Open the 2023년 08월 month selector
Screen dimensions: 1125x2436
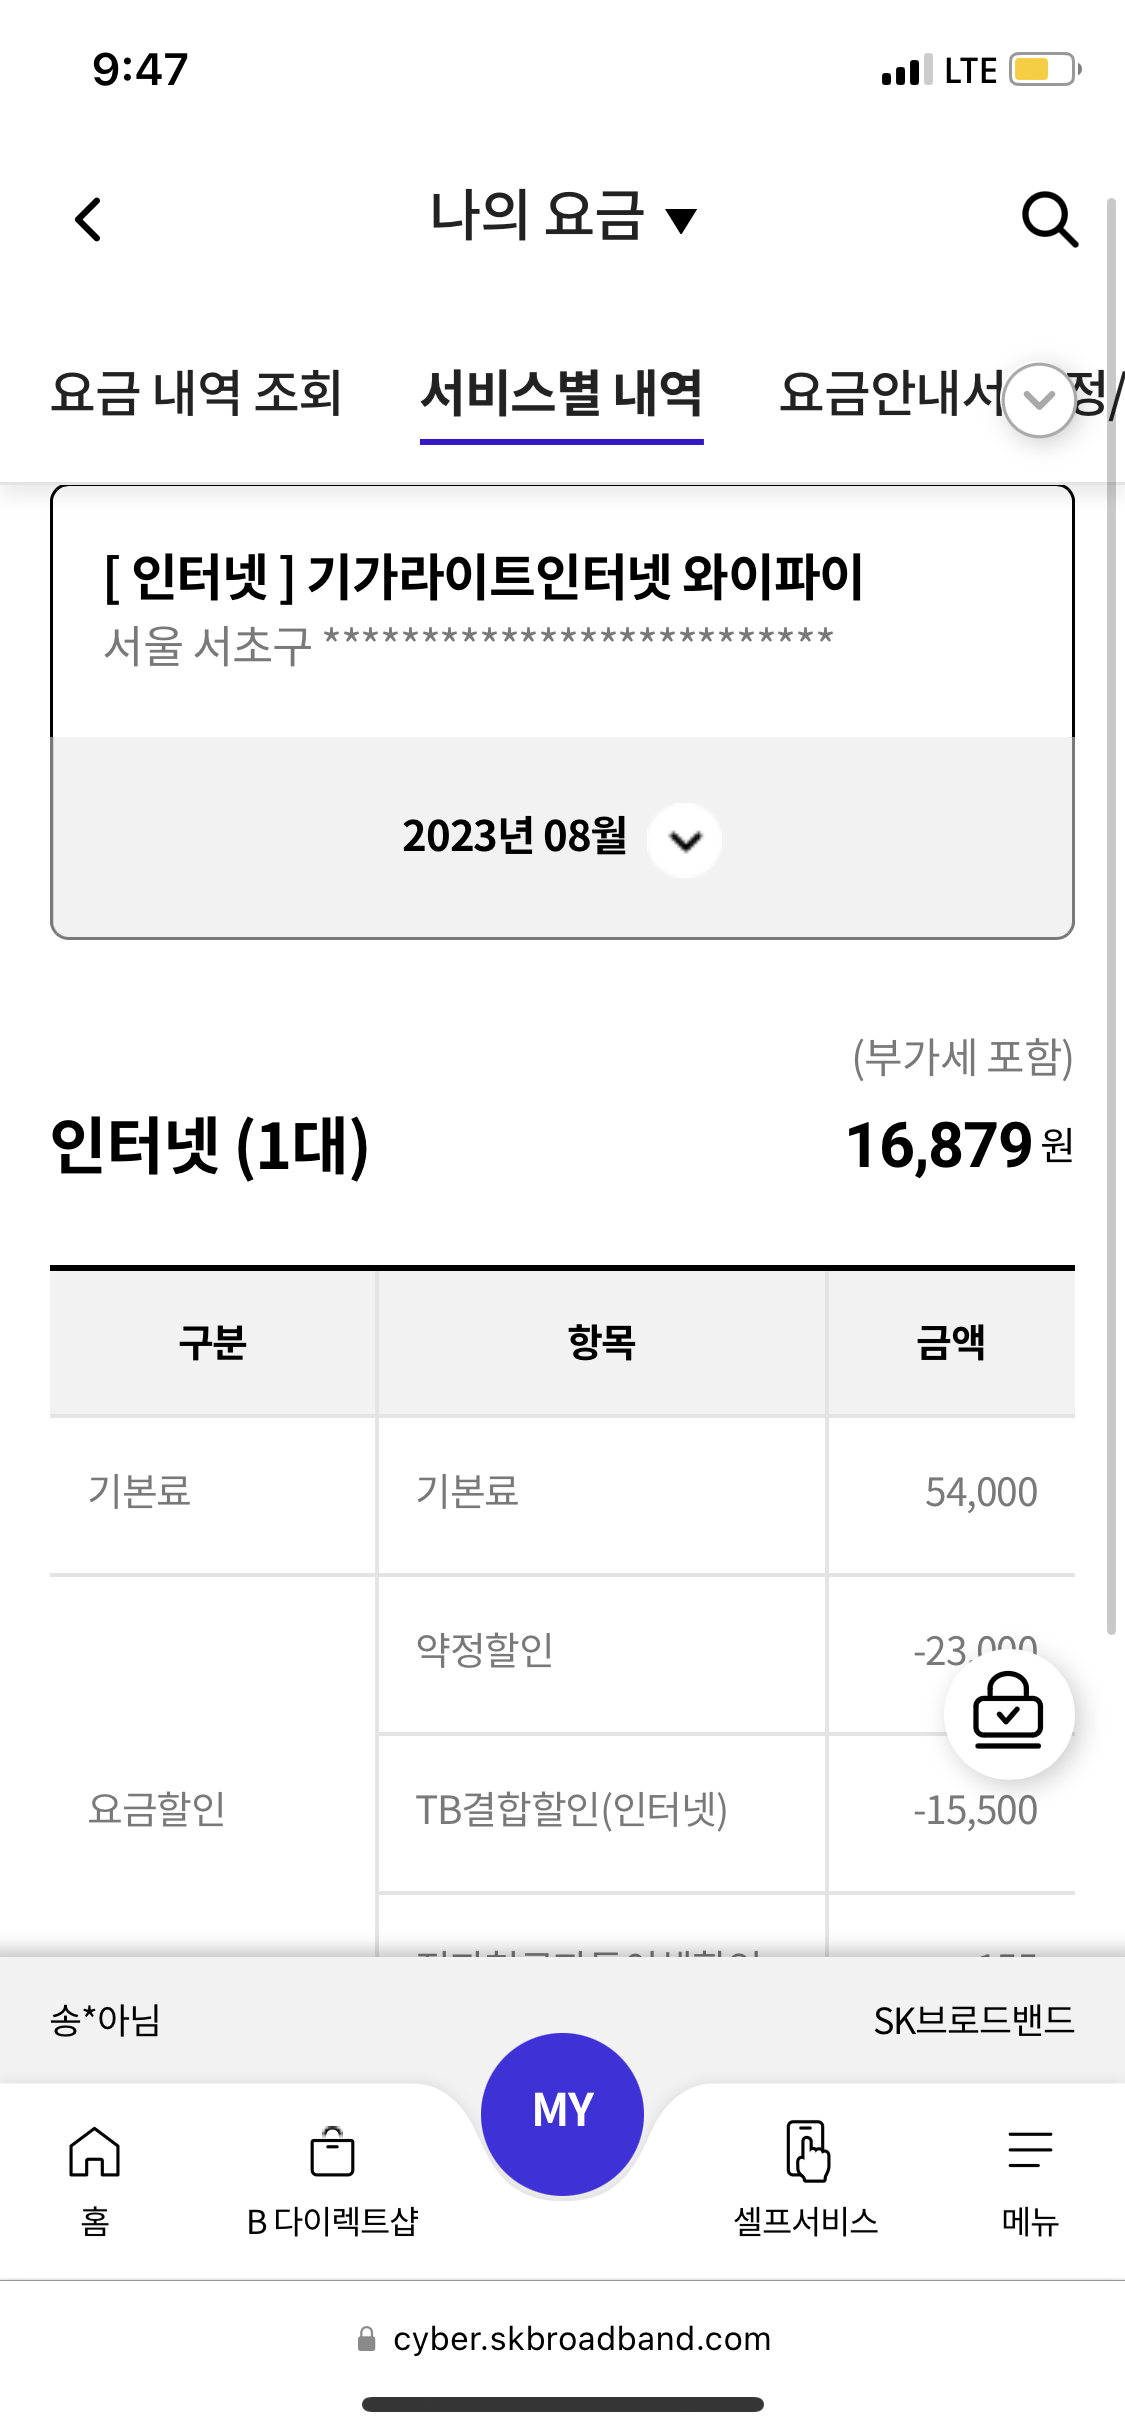684,840
